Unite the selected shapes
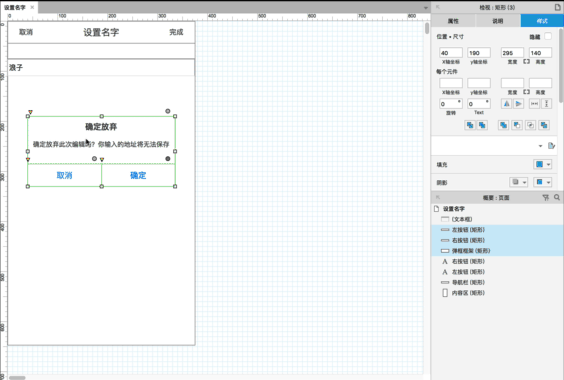This screenshot has height=380, width=564. (x=503, y=125)
